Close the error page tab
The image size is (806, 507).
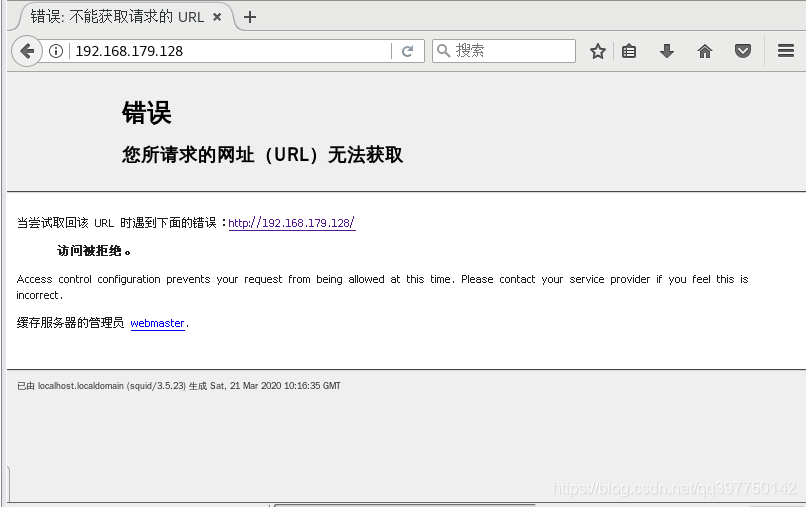217,17
